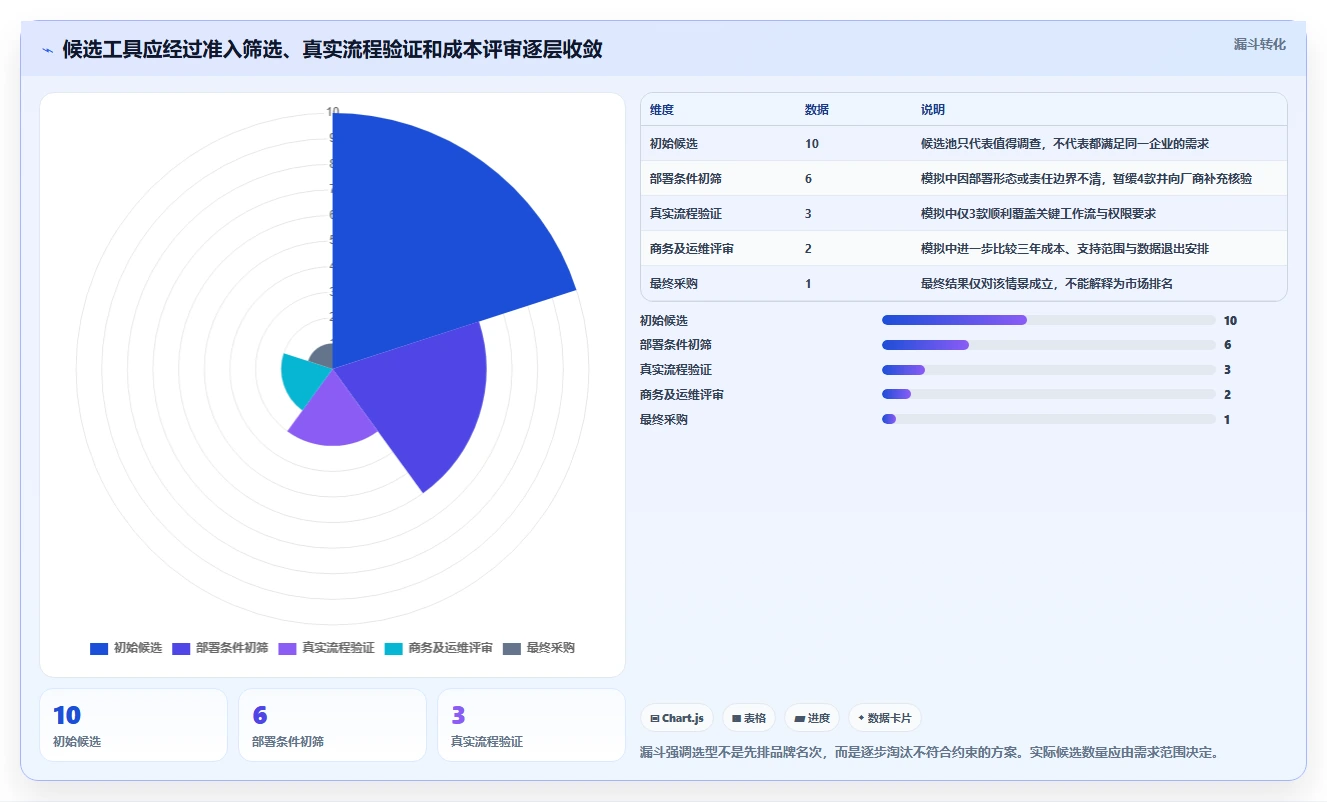Click the axis label 10 atop chart

[333, 111]
